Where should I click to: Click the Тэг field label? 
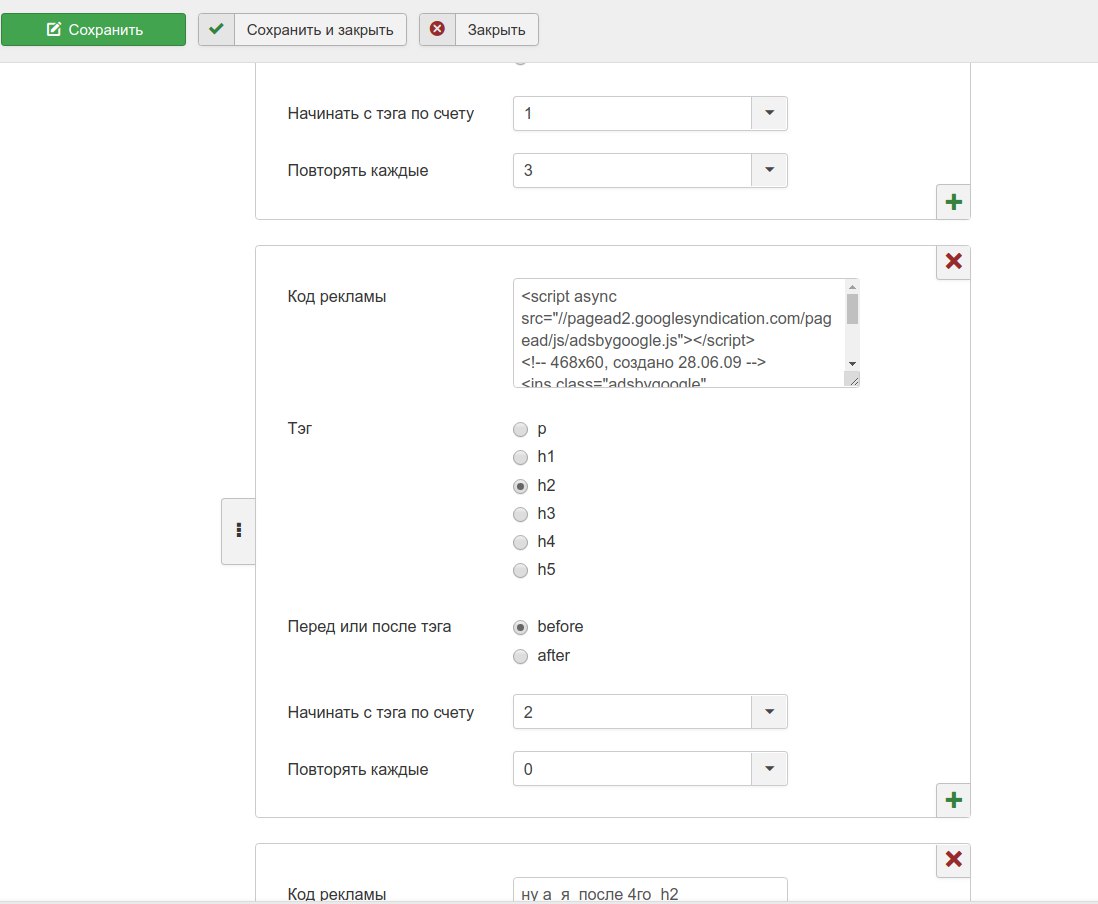tap(300, 429)
